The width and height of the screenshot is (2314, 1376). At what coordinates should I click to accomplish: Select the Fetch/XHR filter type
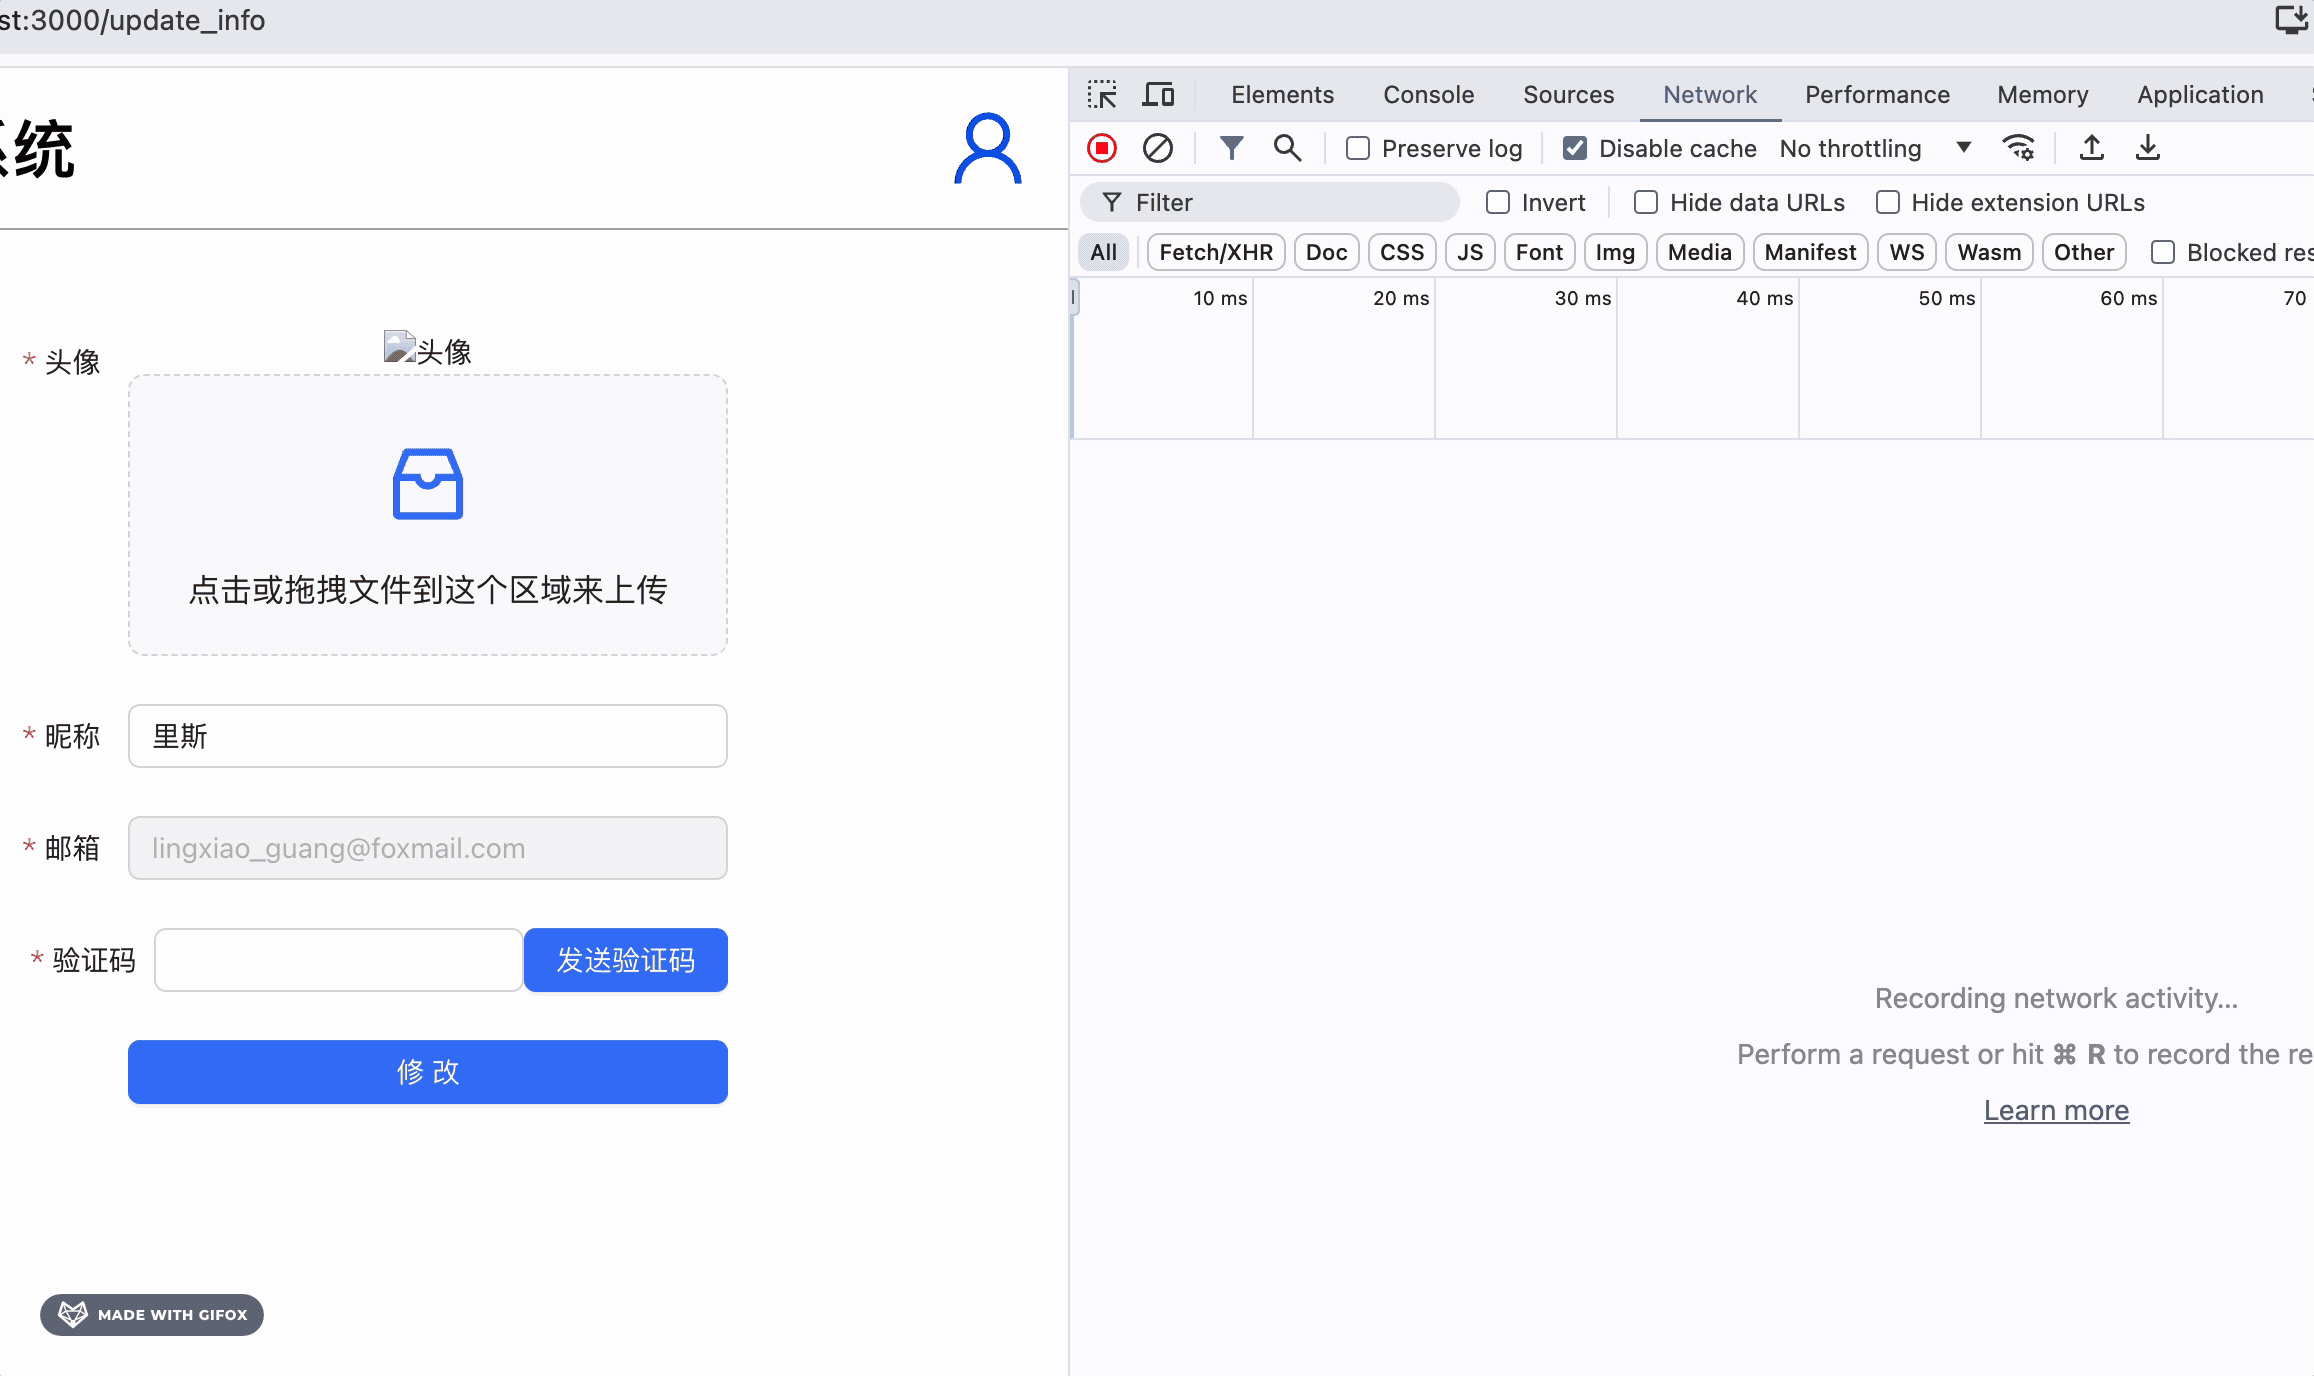(x=1216, y=252)
